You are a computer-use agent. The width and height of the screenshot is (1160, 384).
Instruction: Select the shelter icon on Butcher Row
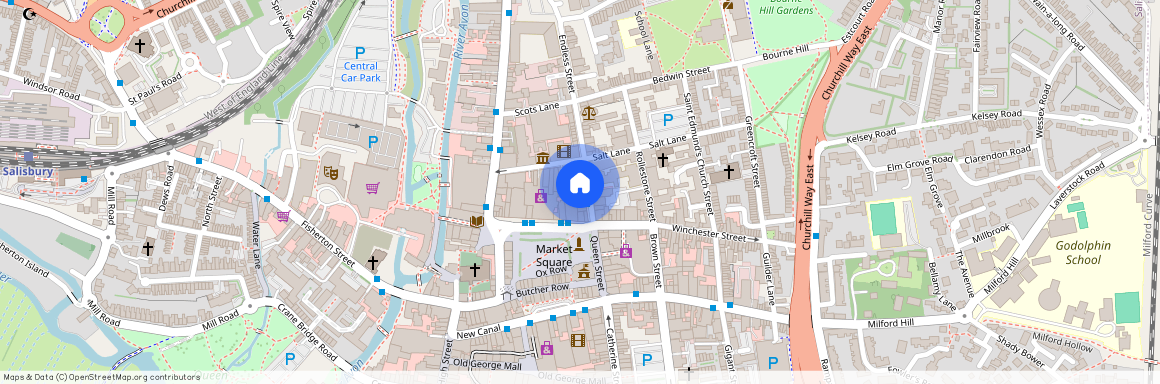[507, 294]
